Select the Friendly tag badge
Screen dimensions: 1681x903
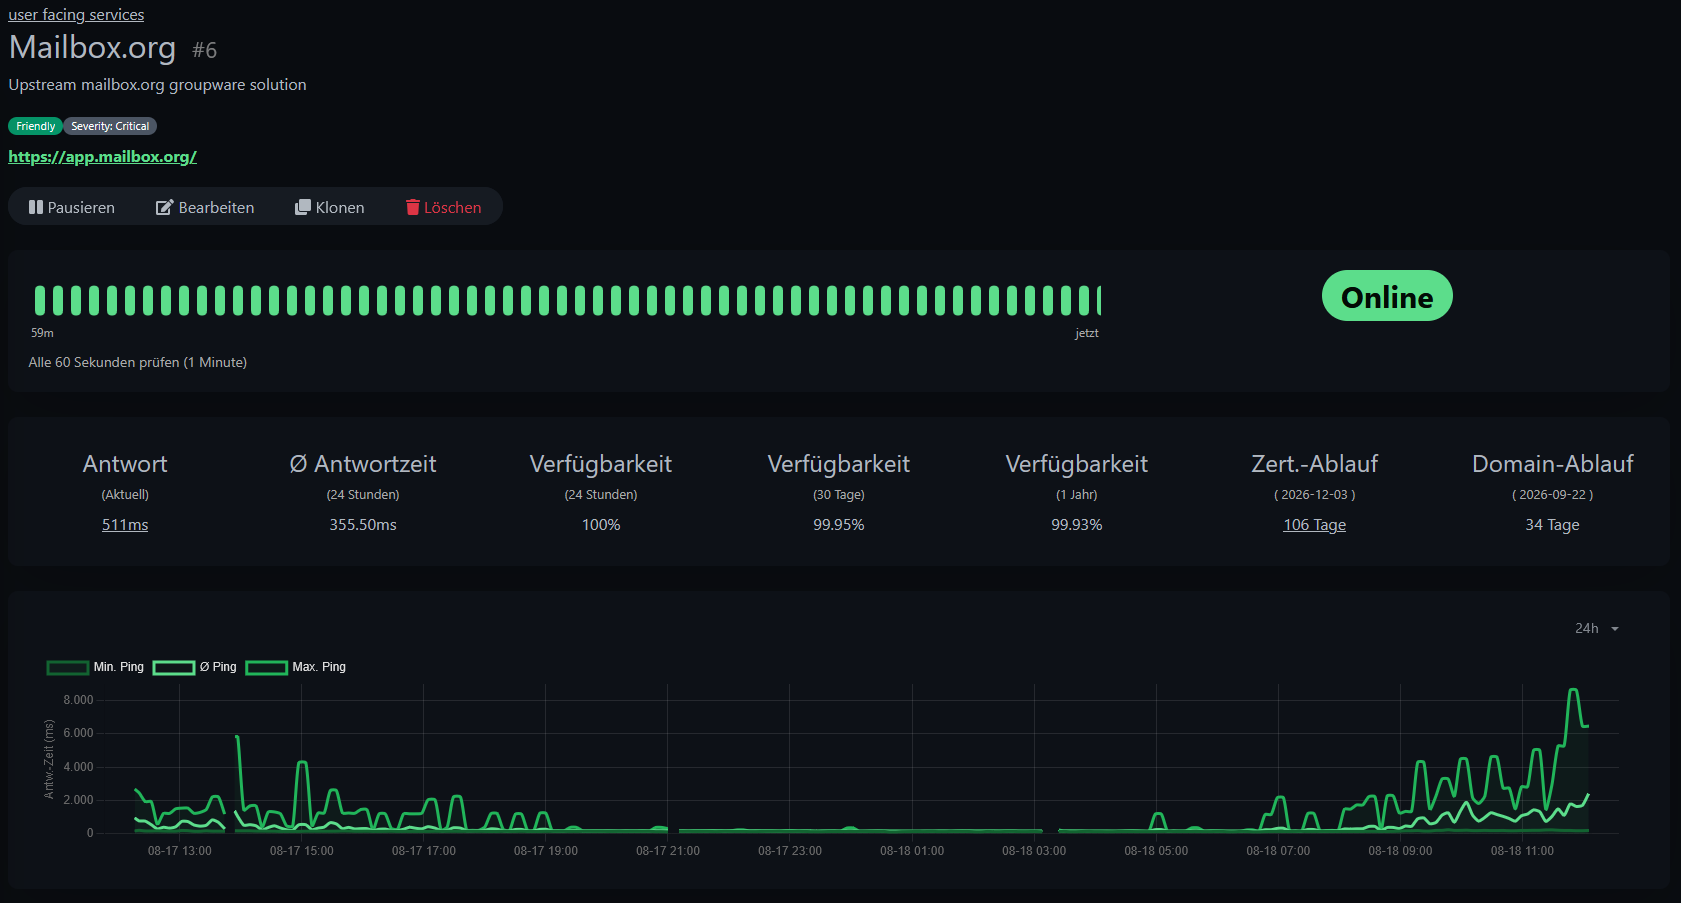pos(35,126)
